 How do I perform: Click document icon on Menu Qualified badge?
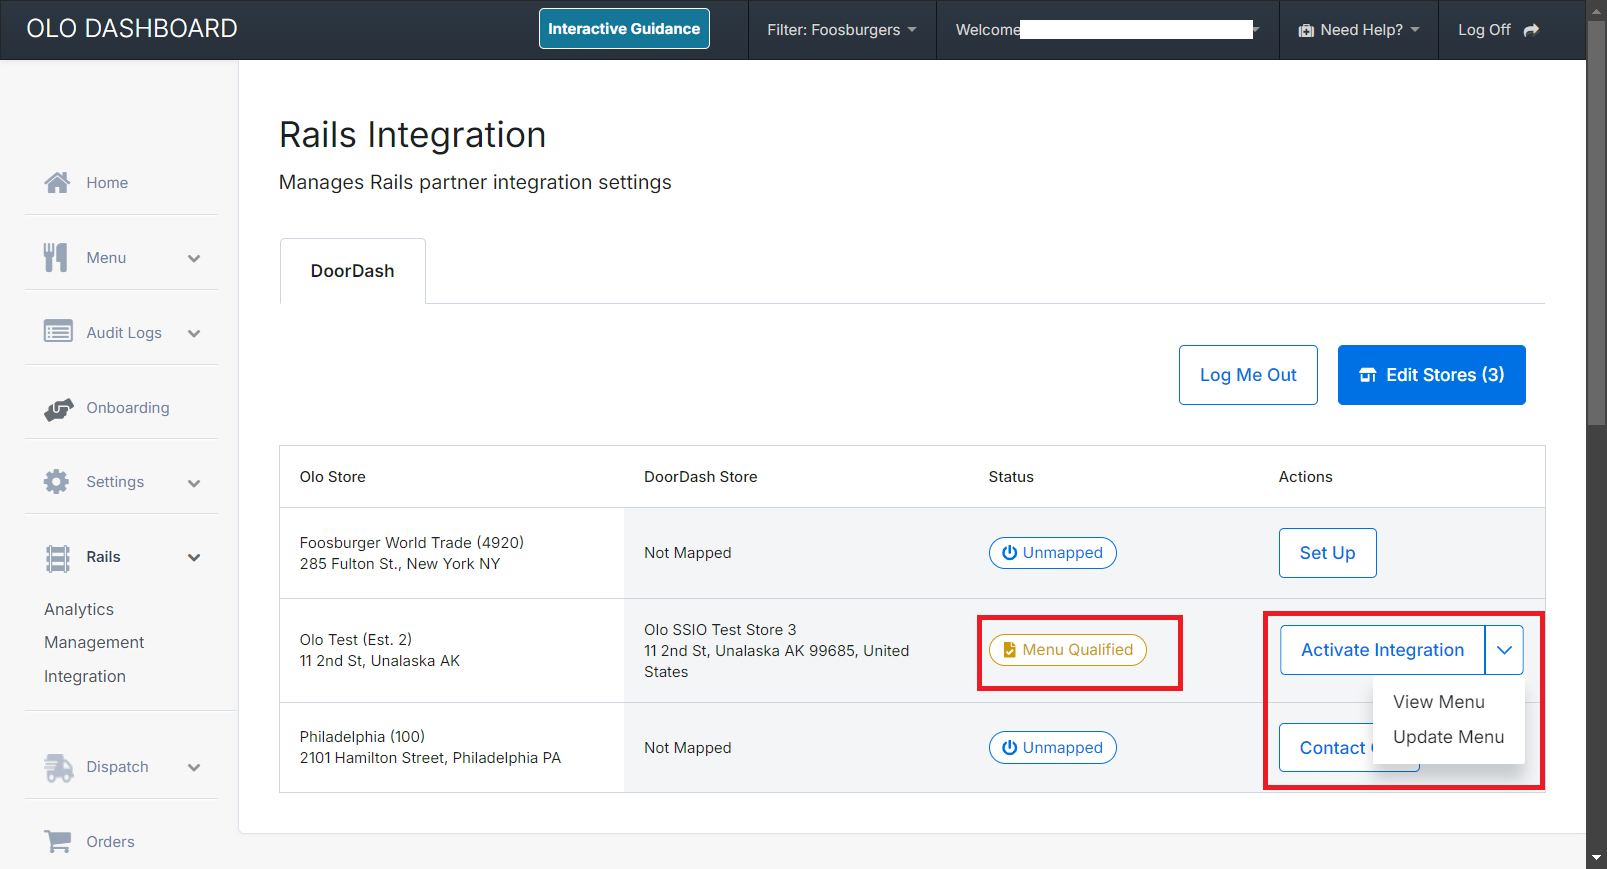1010,650
